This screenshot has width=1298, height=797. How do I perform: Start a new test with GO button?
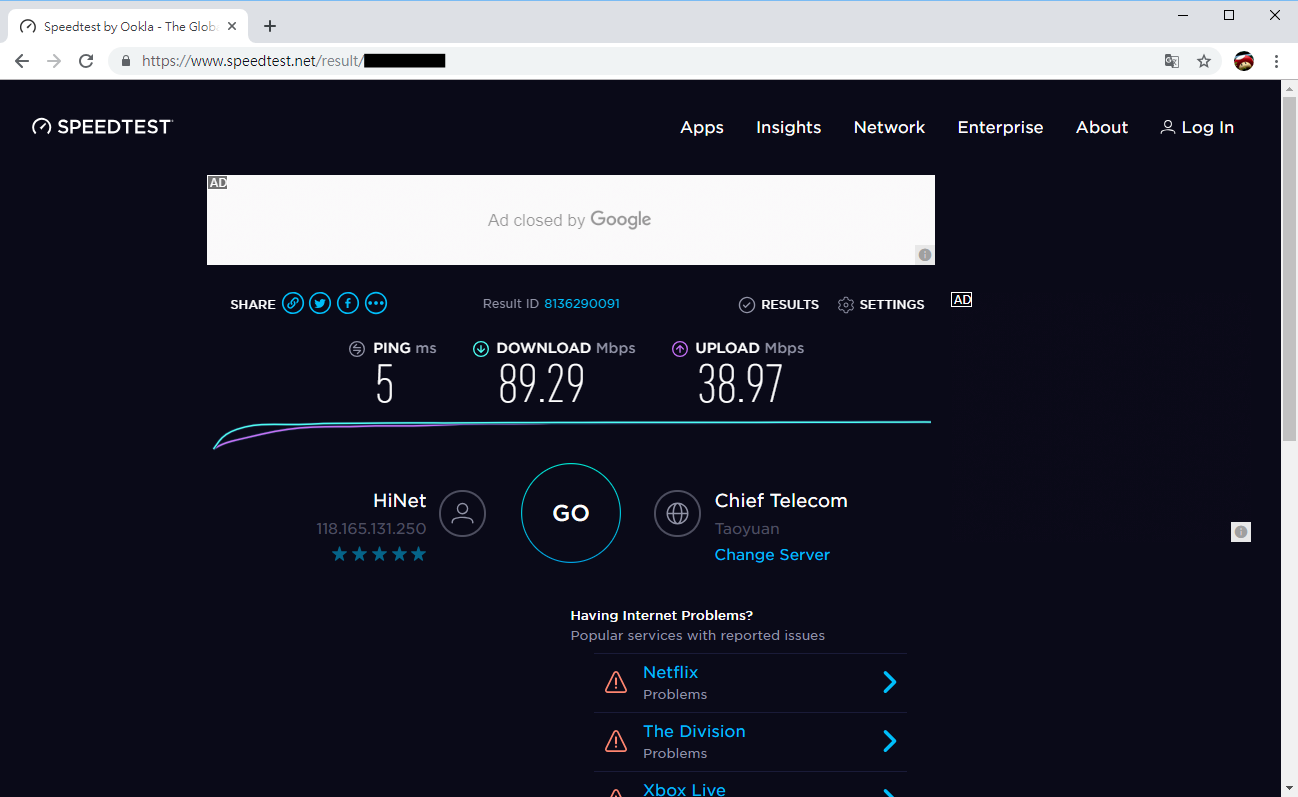(571, 513)
